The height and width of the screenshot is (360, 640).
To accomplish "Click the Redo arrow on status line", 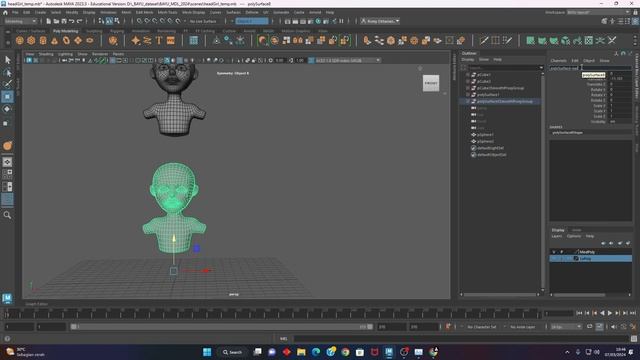I will [x=80, y=21].
